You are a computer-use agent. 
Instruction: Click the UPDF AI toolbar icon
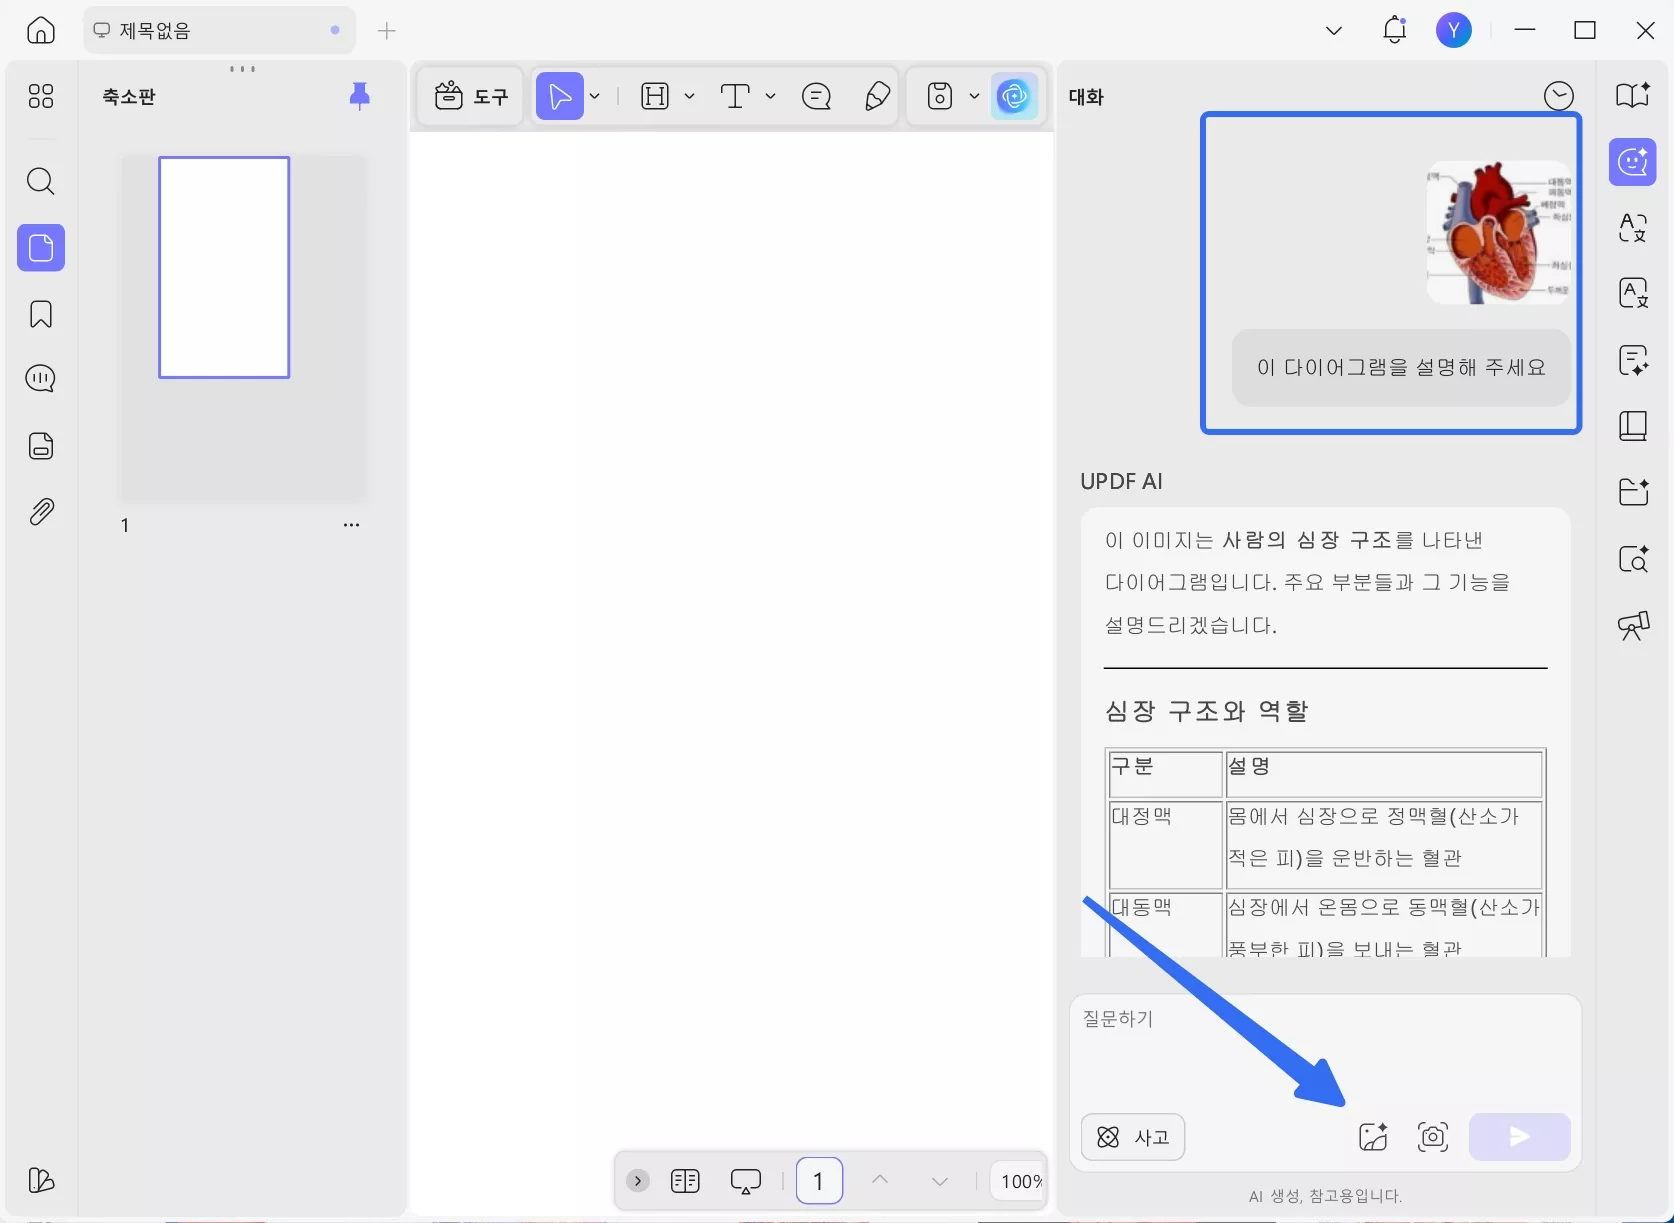1014,96
